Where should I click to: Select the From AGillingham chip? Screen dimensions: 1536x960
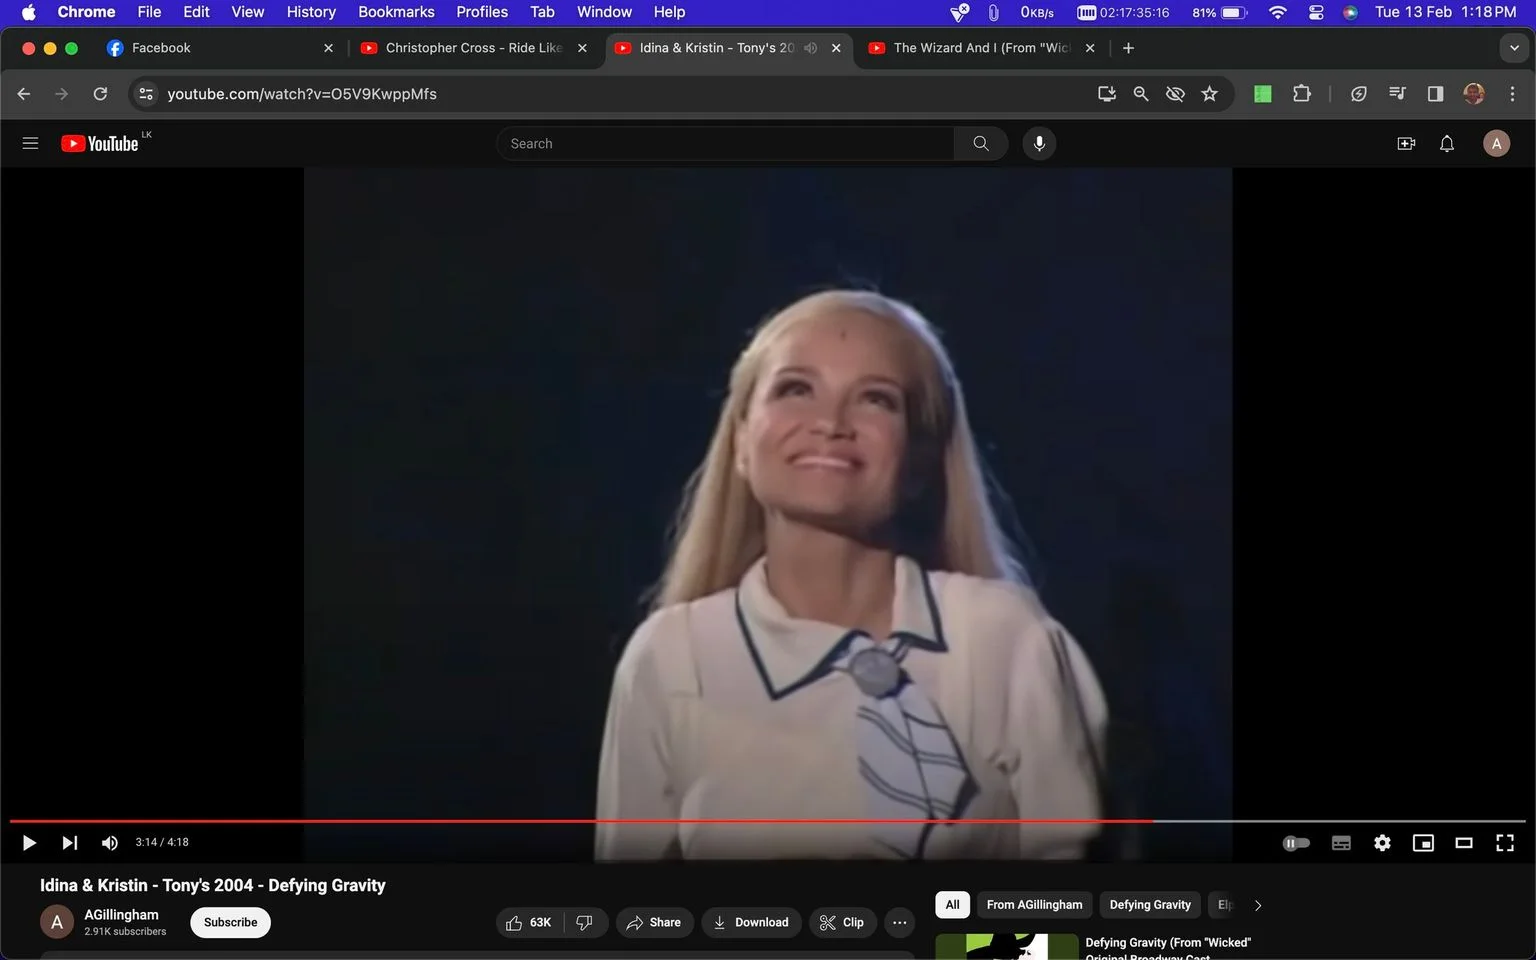pos(1034,904)
